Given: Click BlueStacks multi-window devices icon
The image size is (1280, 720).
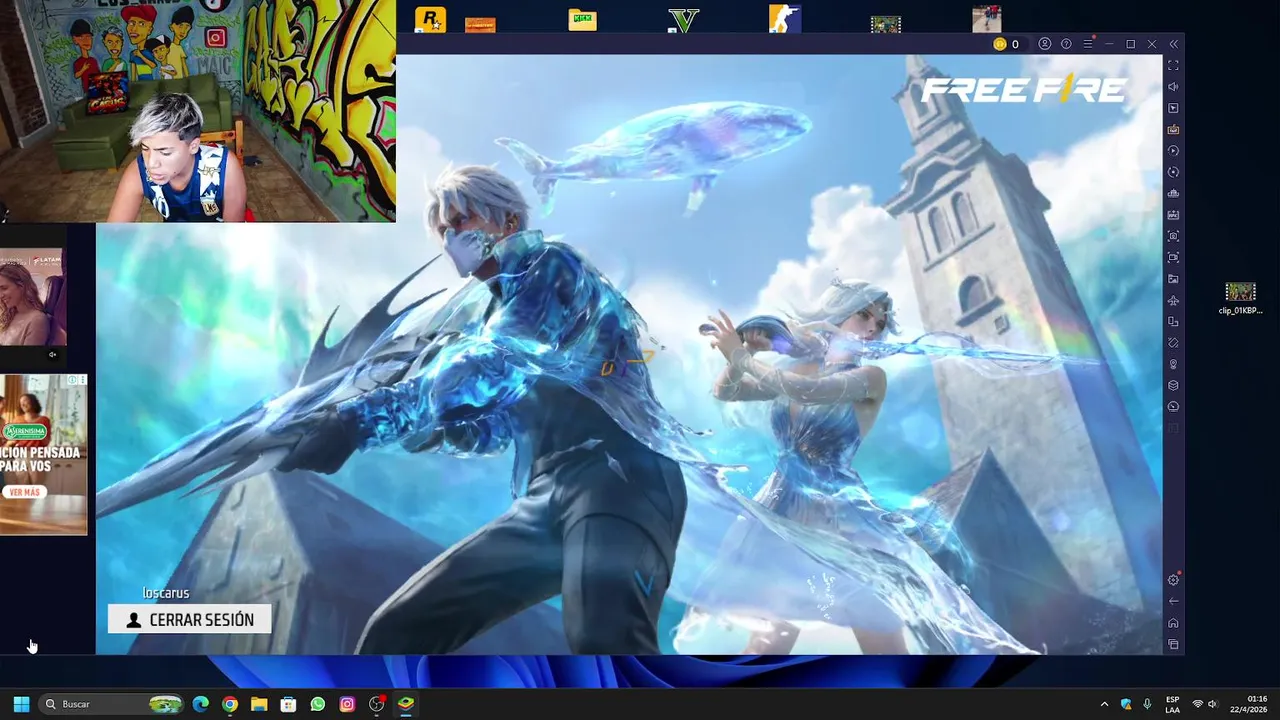Looking at the screenshot, I should coord(1174,321).
